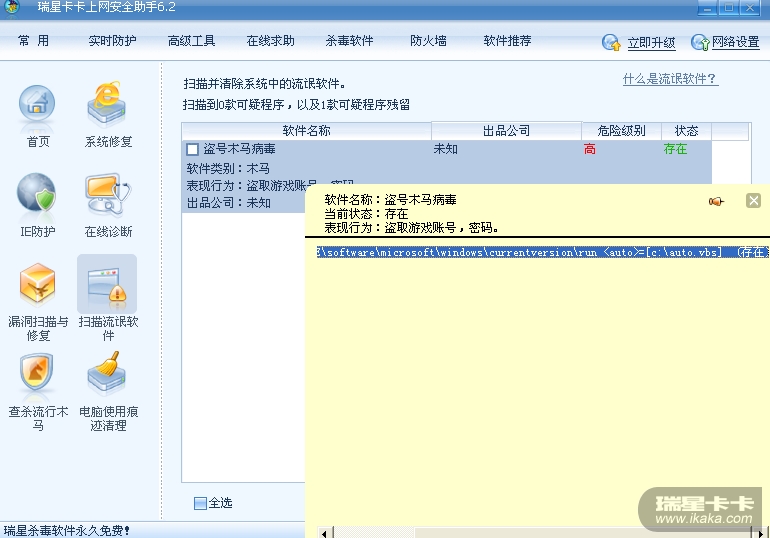The image size is (770, 538).
Task: Click the horizontal scrollbar right arrow
Action: (x=760, y=533)
